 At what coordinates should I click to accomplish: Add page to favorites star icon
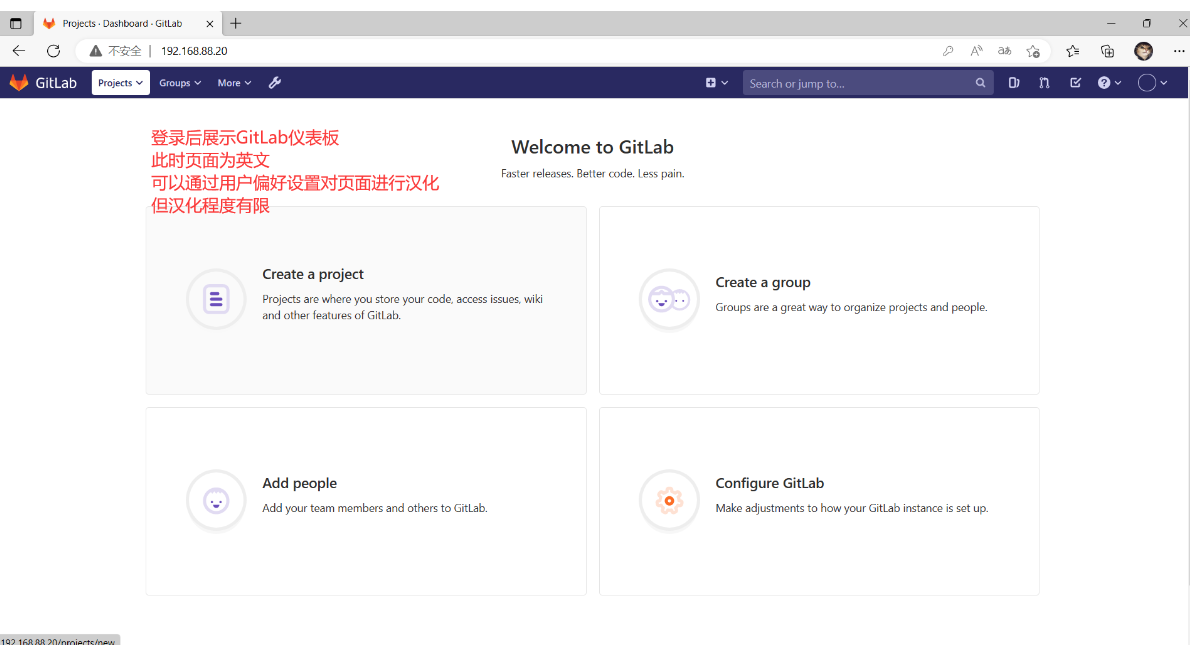[1033, 52]
